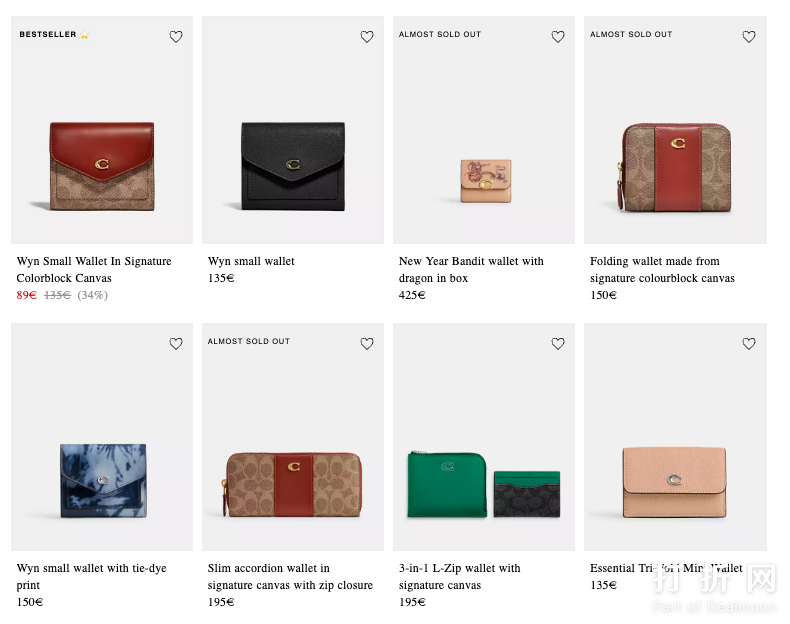View the pink Essential Tri-fold wallet image
790x624 pixels.
tap(675, 484)
